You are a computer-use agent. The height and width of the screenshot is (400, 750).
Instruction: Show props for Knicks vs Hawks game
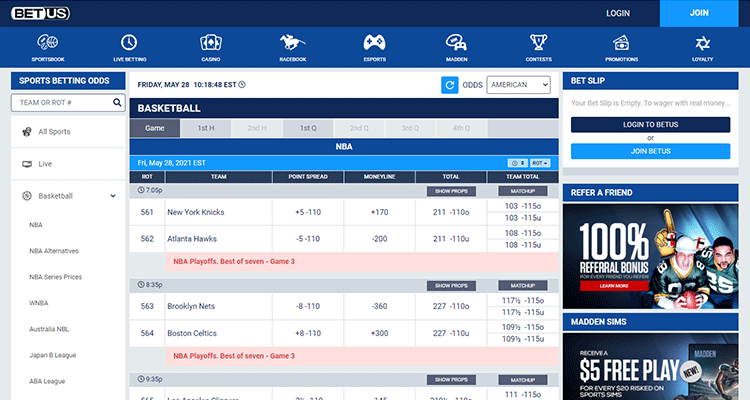451,191
